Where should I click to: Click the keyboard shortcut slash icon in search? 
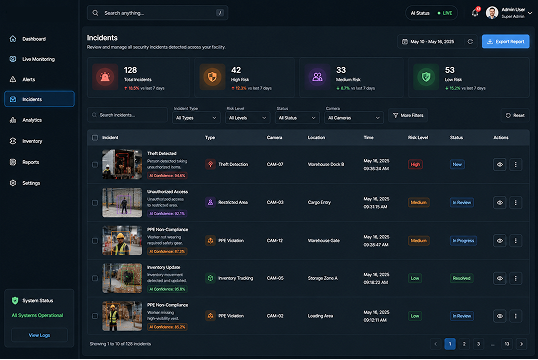point(220,13)
